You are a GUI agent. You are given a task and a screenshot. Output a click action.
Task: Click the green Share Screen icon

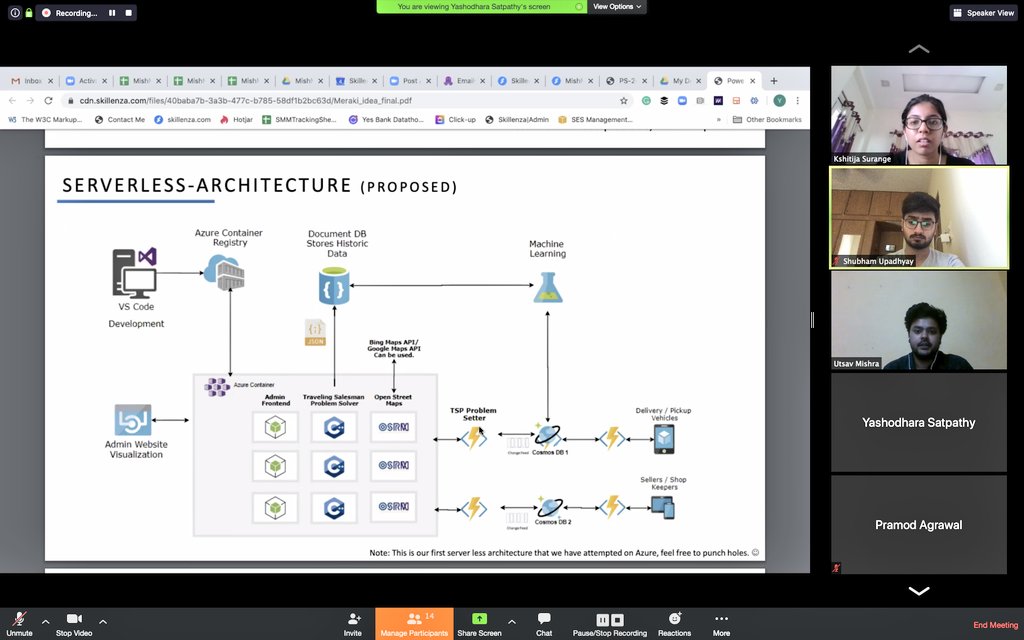click(479, 618)
